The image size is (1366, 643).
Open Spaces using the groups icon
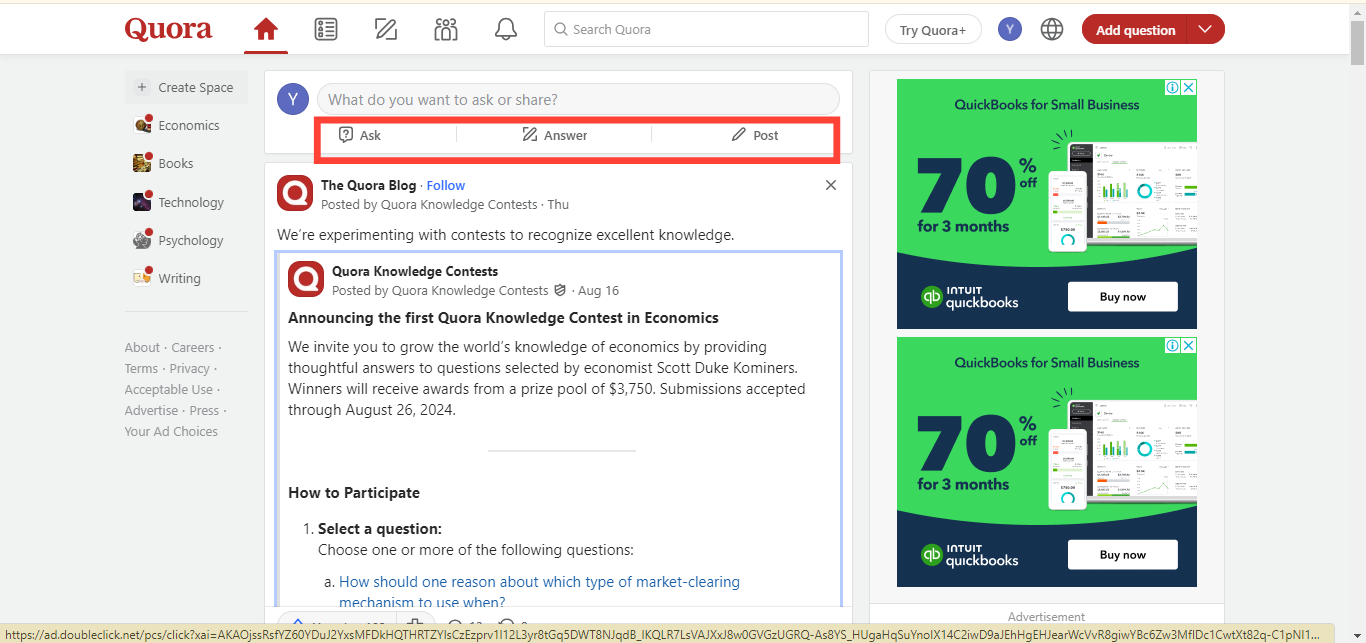tap(446, 29)
